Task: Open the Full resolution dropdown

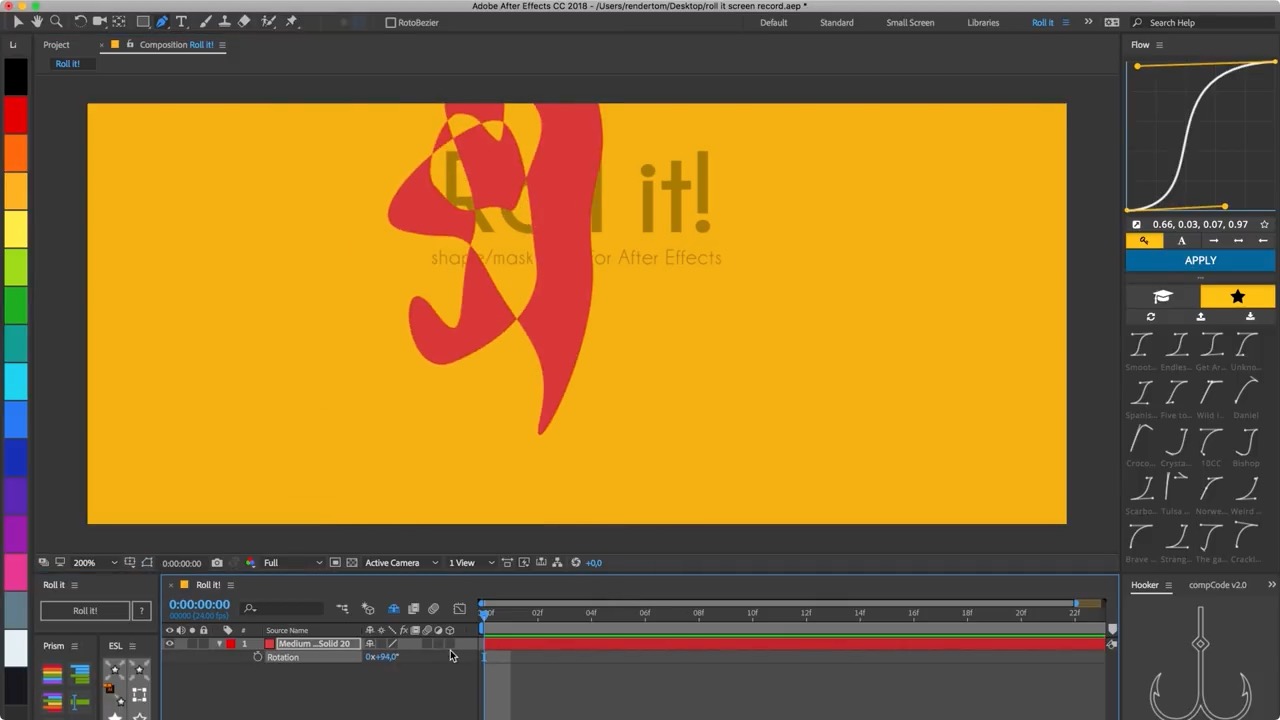Action: point(290,563)
